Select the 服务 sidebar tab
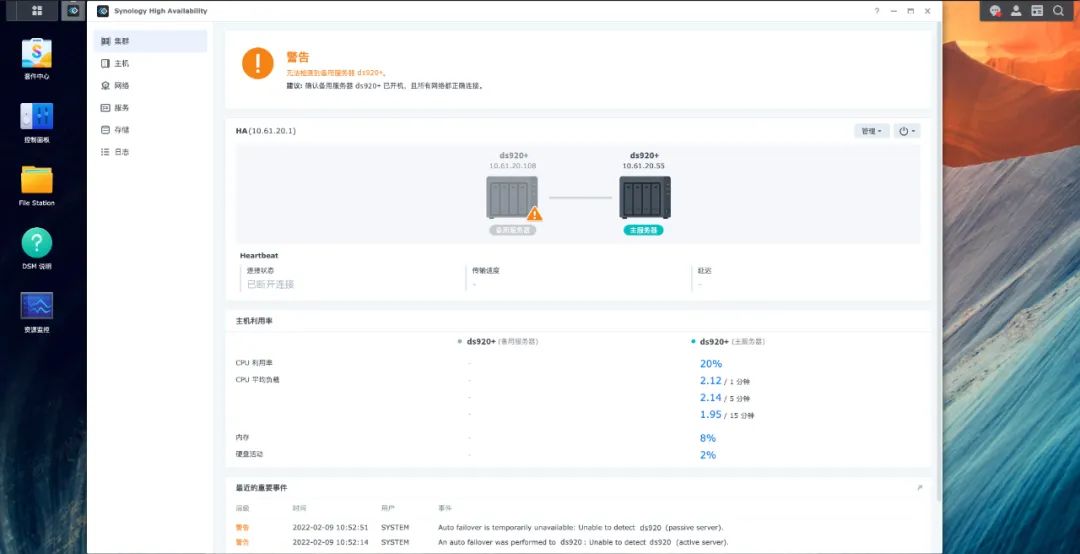This screenshot has height=554, width=1080. coord(150,107)
